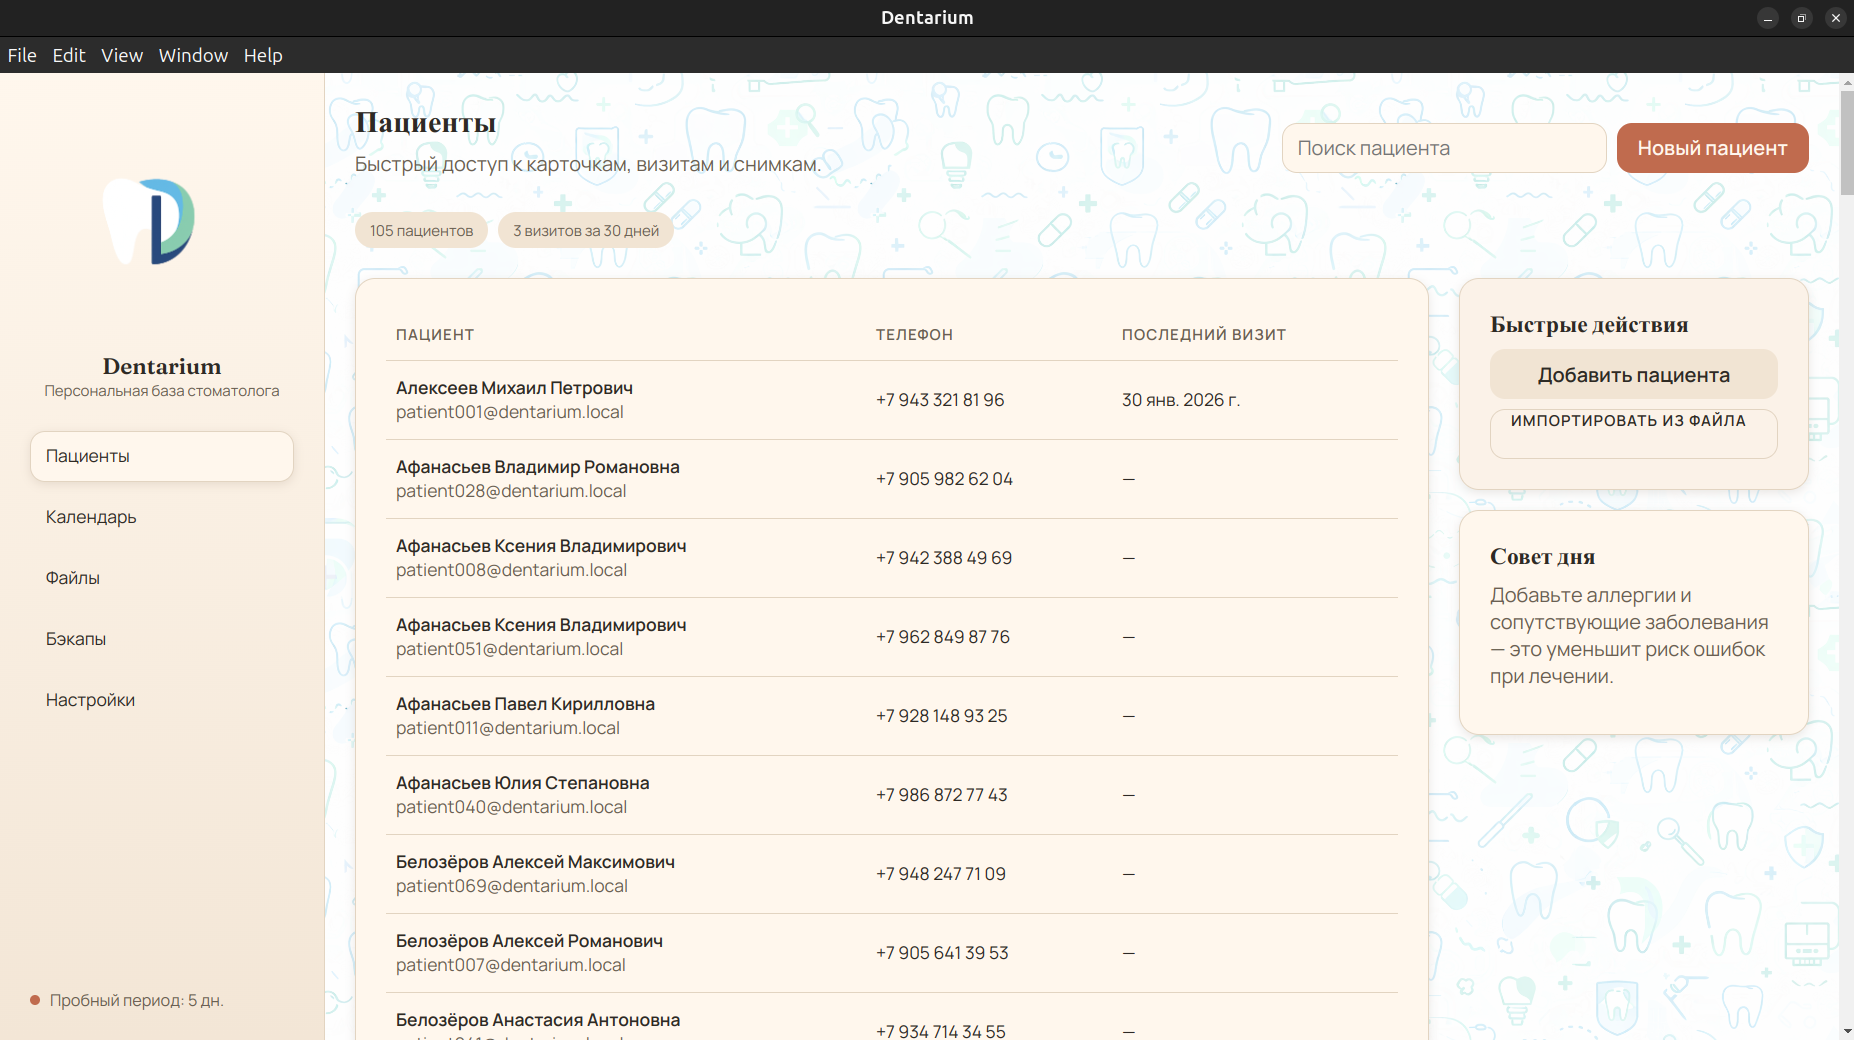The image size is (1854, 1040).
Task: Open the View menu
Action: [122, 55]
